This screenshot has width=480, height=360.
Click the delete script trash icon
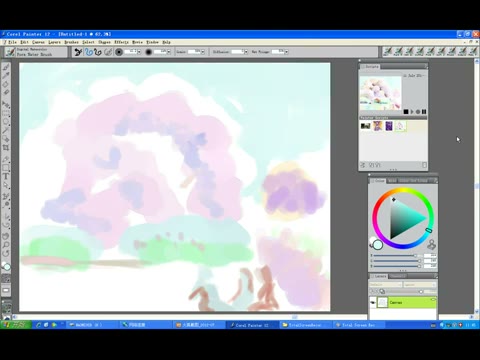(424, 165)
